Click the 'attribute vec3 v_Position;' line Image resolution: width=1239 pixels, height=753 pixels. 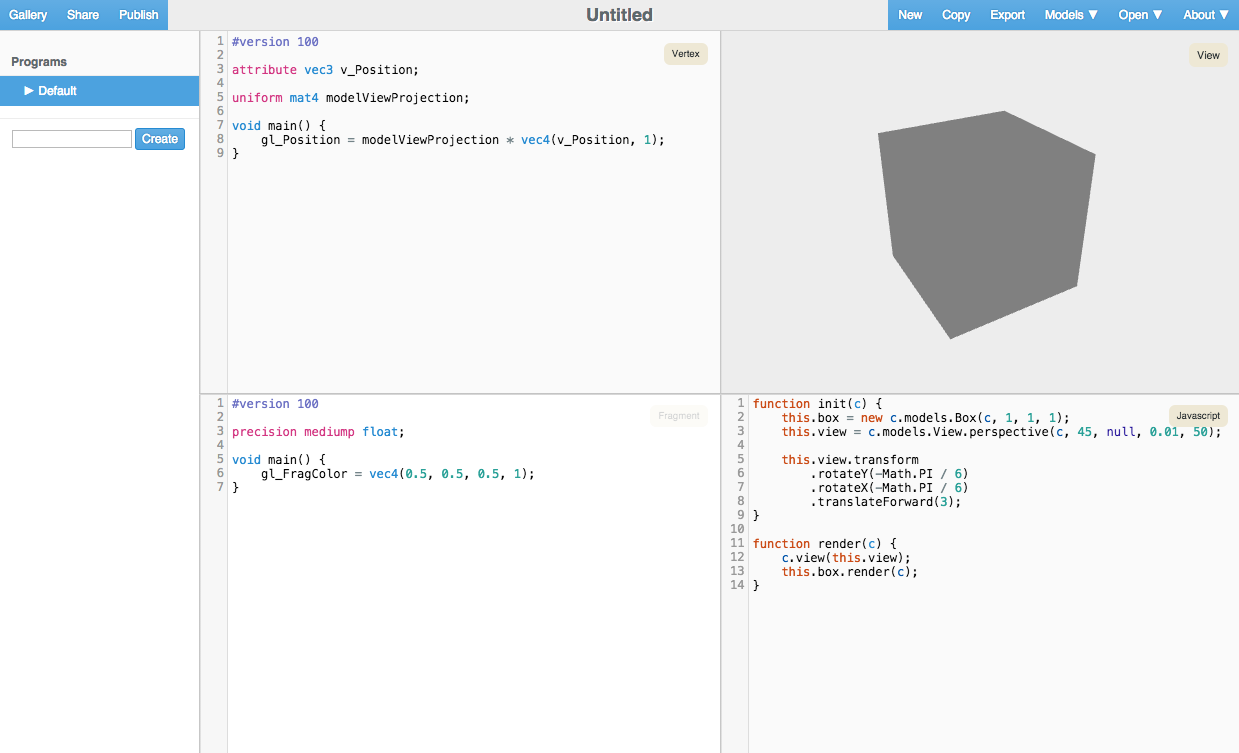pyautogui.click(x=325, y=70)
